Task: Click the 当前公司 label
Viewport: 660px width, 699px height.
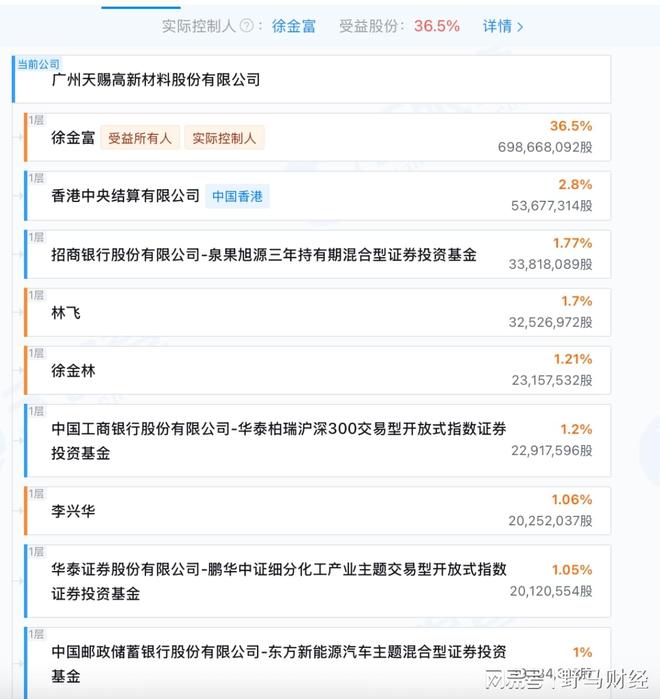Action: pos(37,64)
